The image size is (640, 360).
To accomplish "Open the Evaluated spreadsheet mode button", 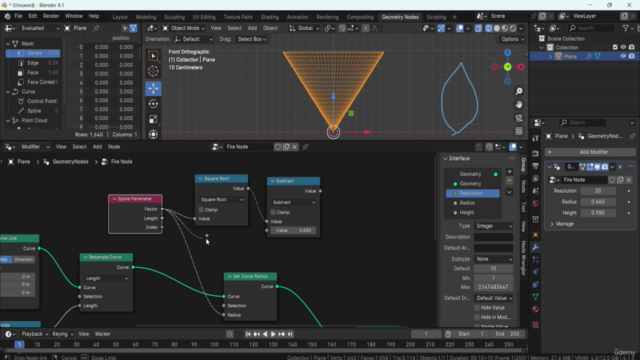I will pos(39,28).
